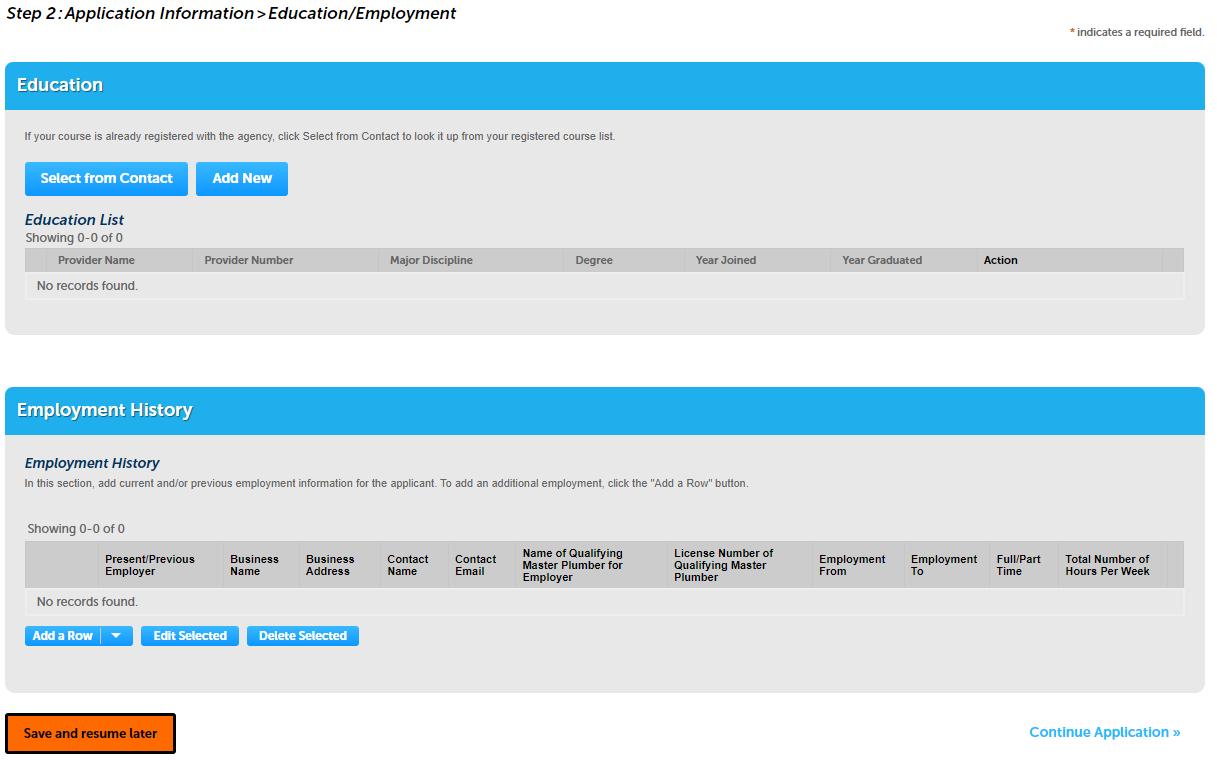Click Add New education button

pyautogui.click(x=242, y=179)
